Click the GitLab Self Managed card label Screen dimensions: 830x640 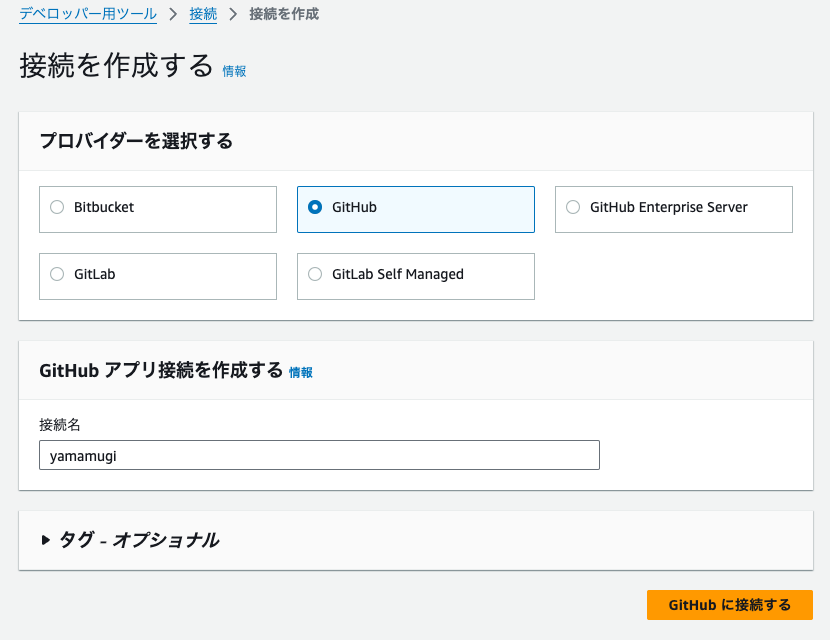tap(398, 274)
